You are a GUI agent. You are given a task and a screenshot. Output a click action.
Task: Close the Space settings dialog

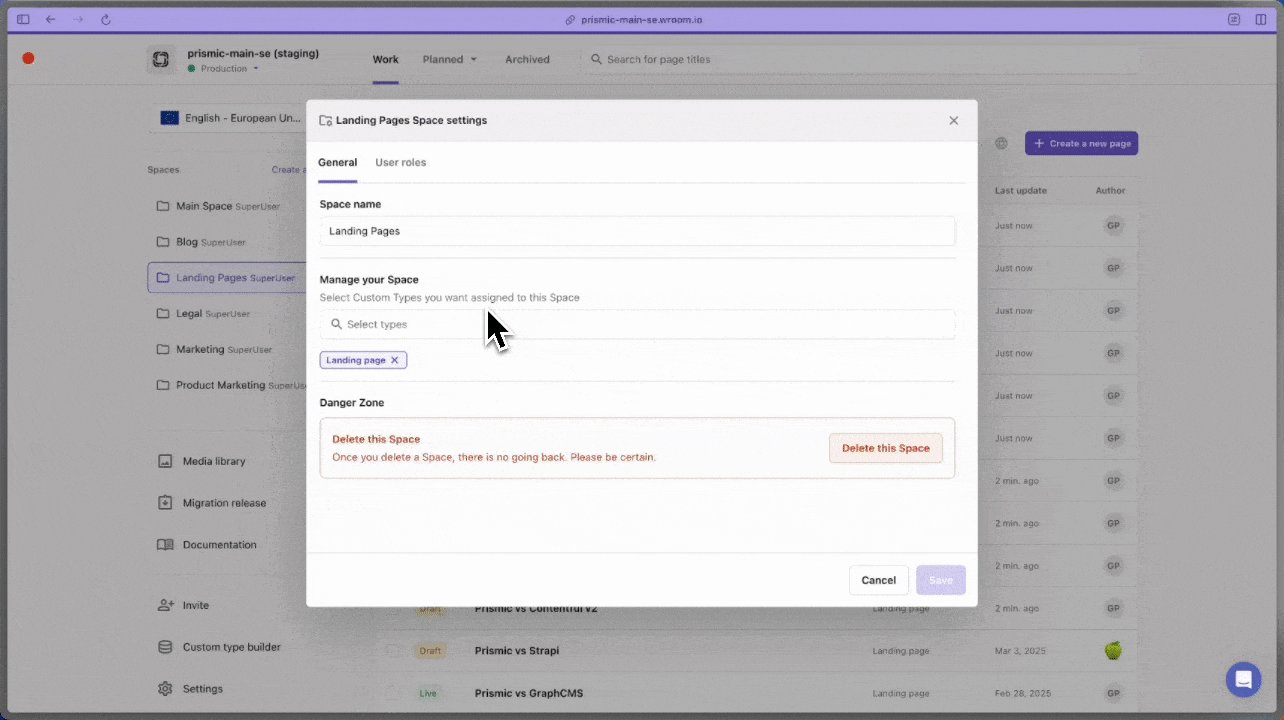point(953,120)
